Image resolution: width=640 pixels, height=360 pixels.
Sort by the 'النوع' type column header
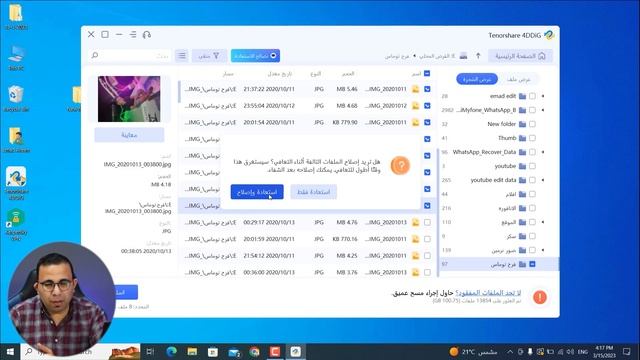[316, 74]
